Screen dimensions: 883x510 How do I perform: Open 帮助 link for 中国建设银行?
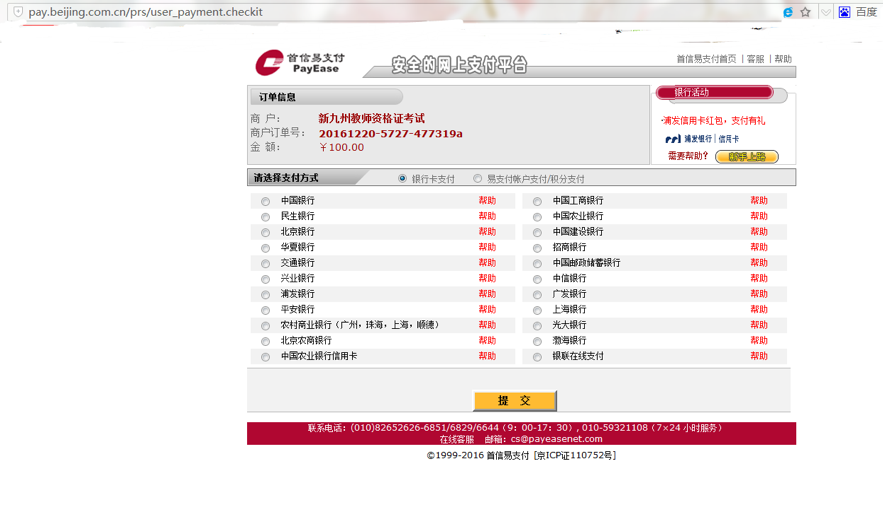(x=759, y=231)
